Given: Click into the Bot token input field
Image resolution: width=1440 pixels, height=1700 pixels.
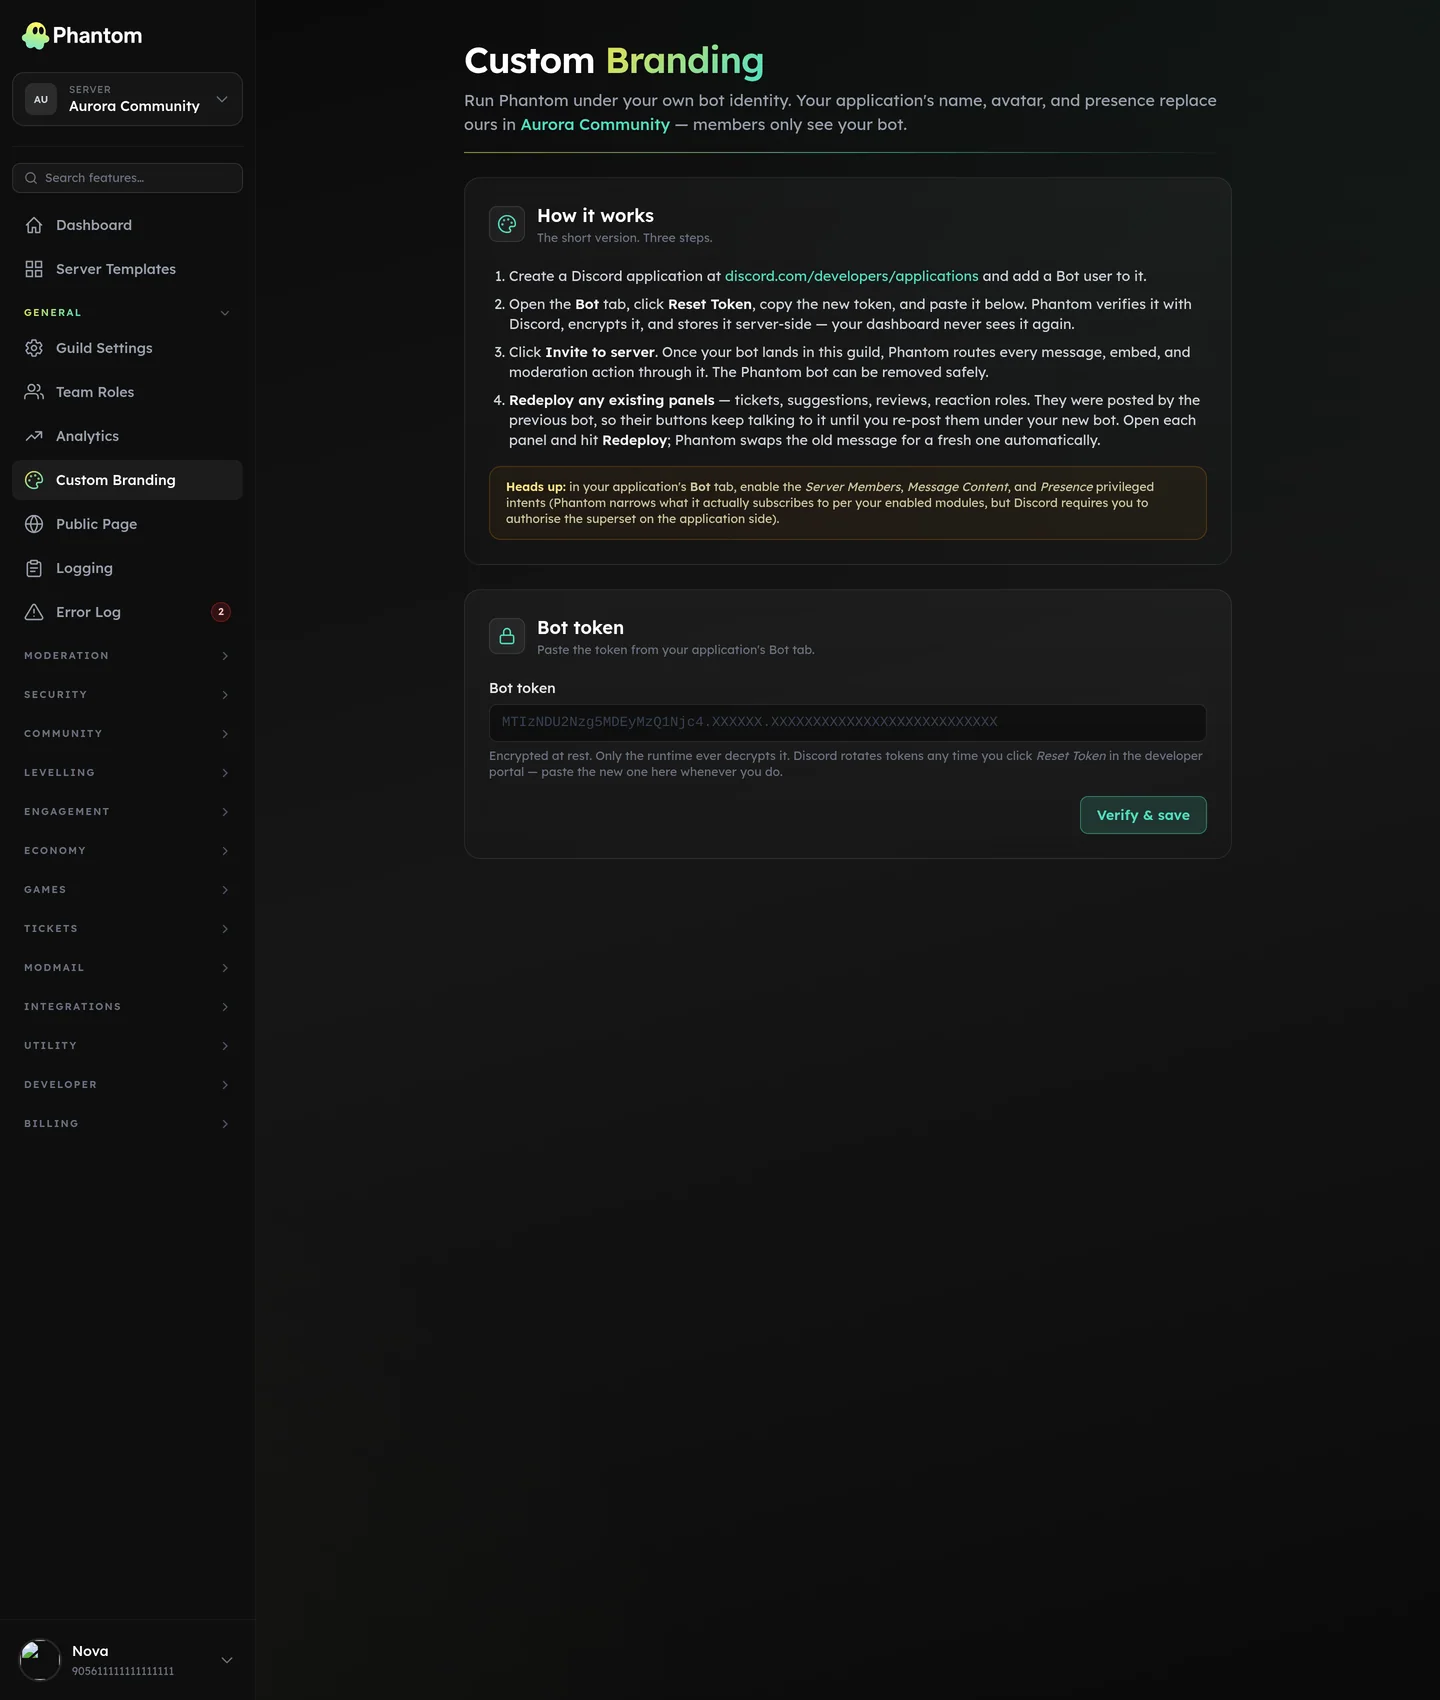Looking at the screenshot, I should (x=847, y=722).
